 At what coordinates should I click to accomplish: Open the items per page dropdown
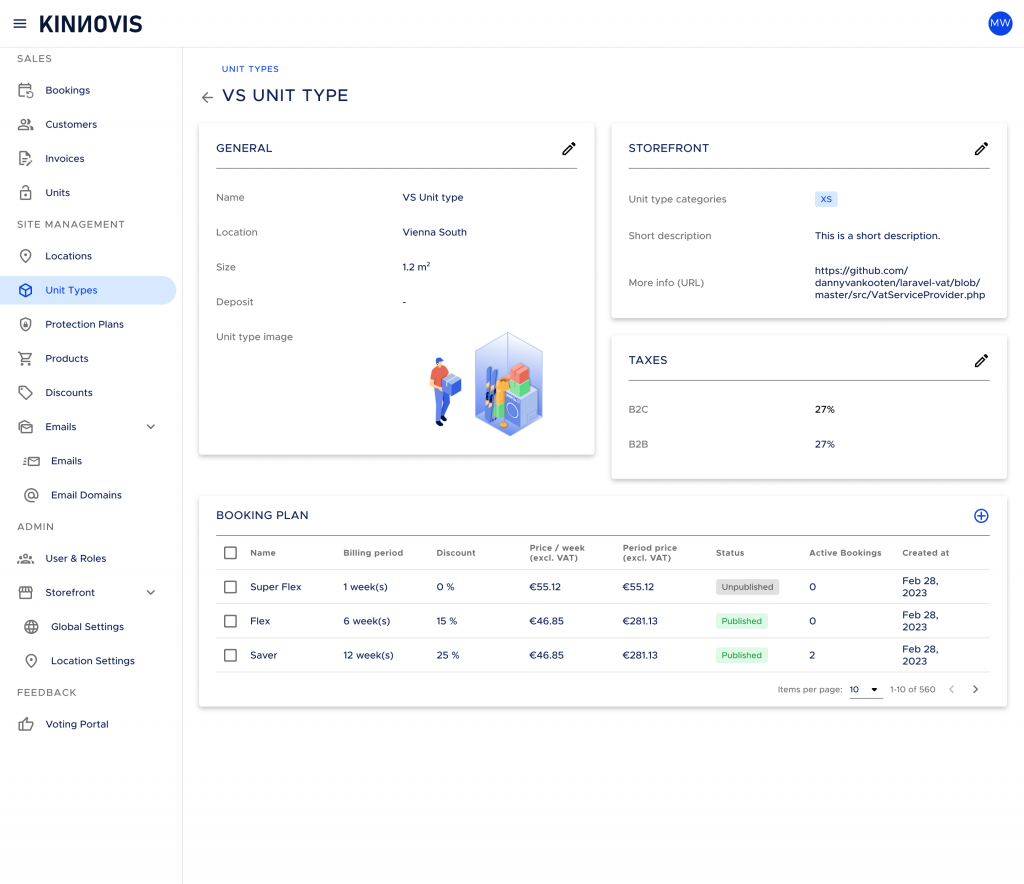coord(865,690)
